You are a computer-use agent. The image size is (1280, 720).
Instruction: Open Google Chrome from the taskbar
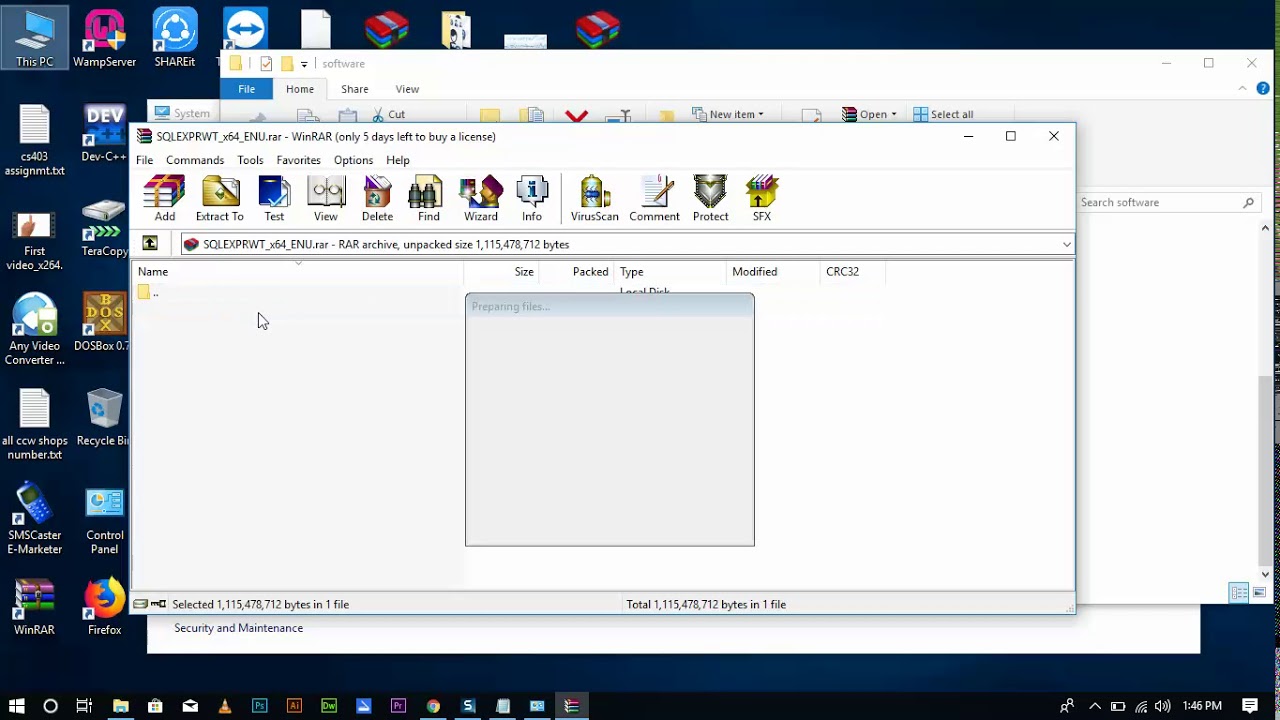click(x=433, y=706)
